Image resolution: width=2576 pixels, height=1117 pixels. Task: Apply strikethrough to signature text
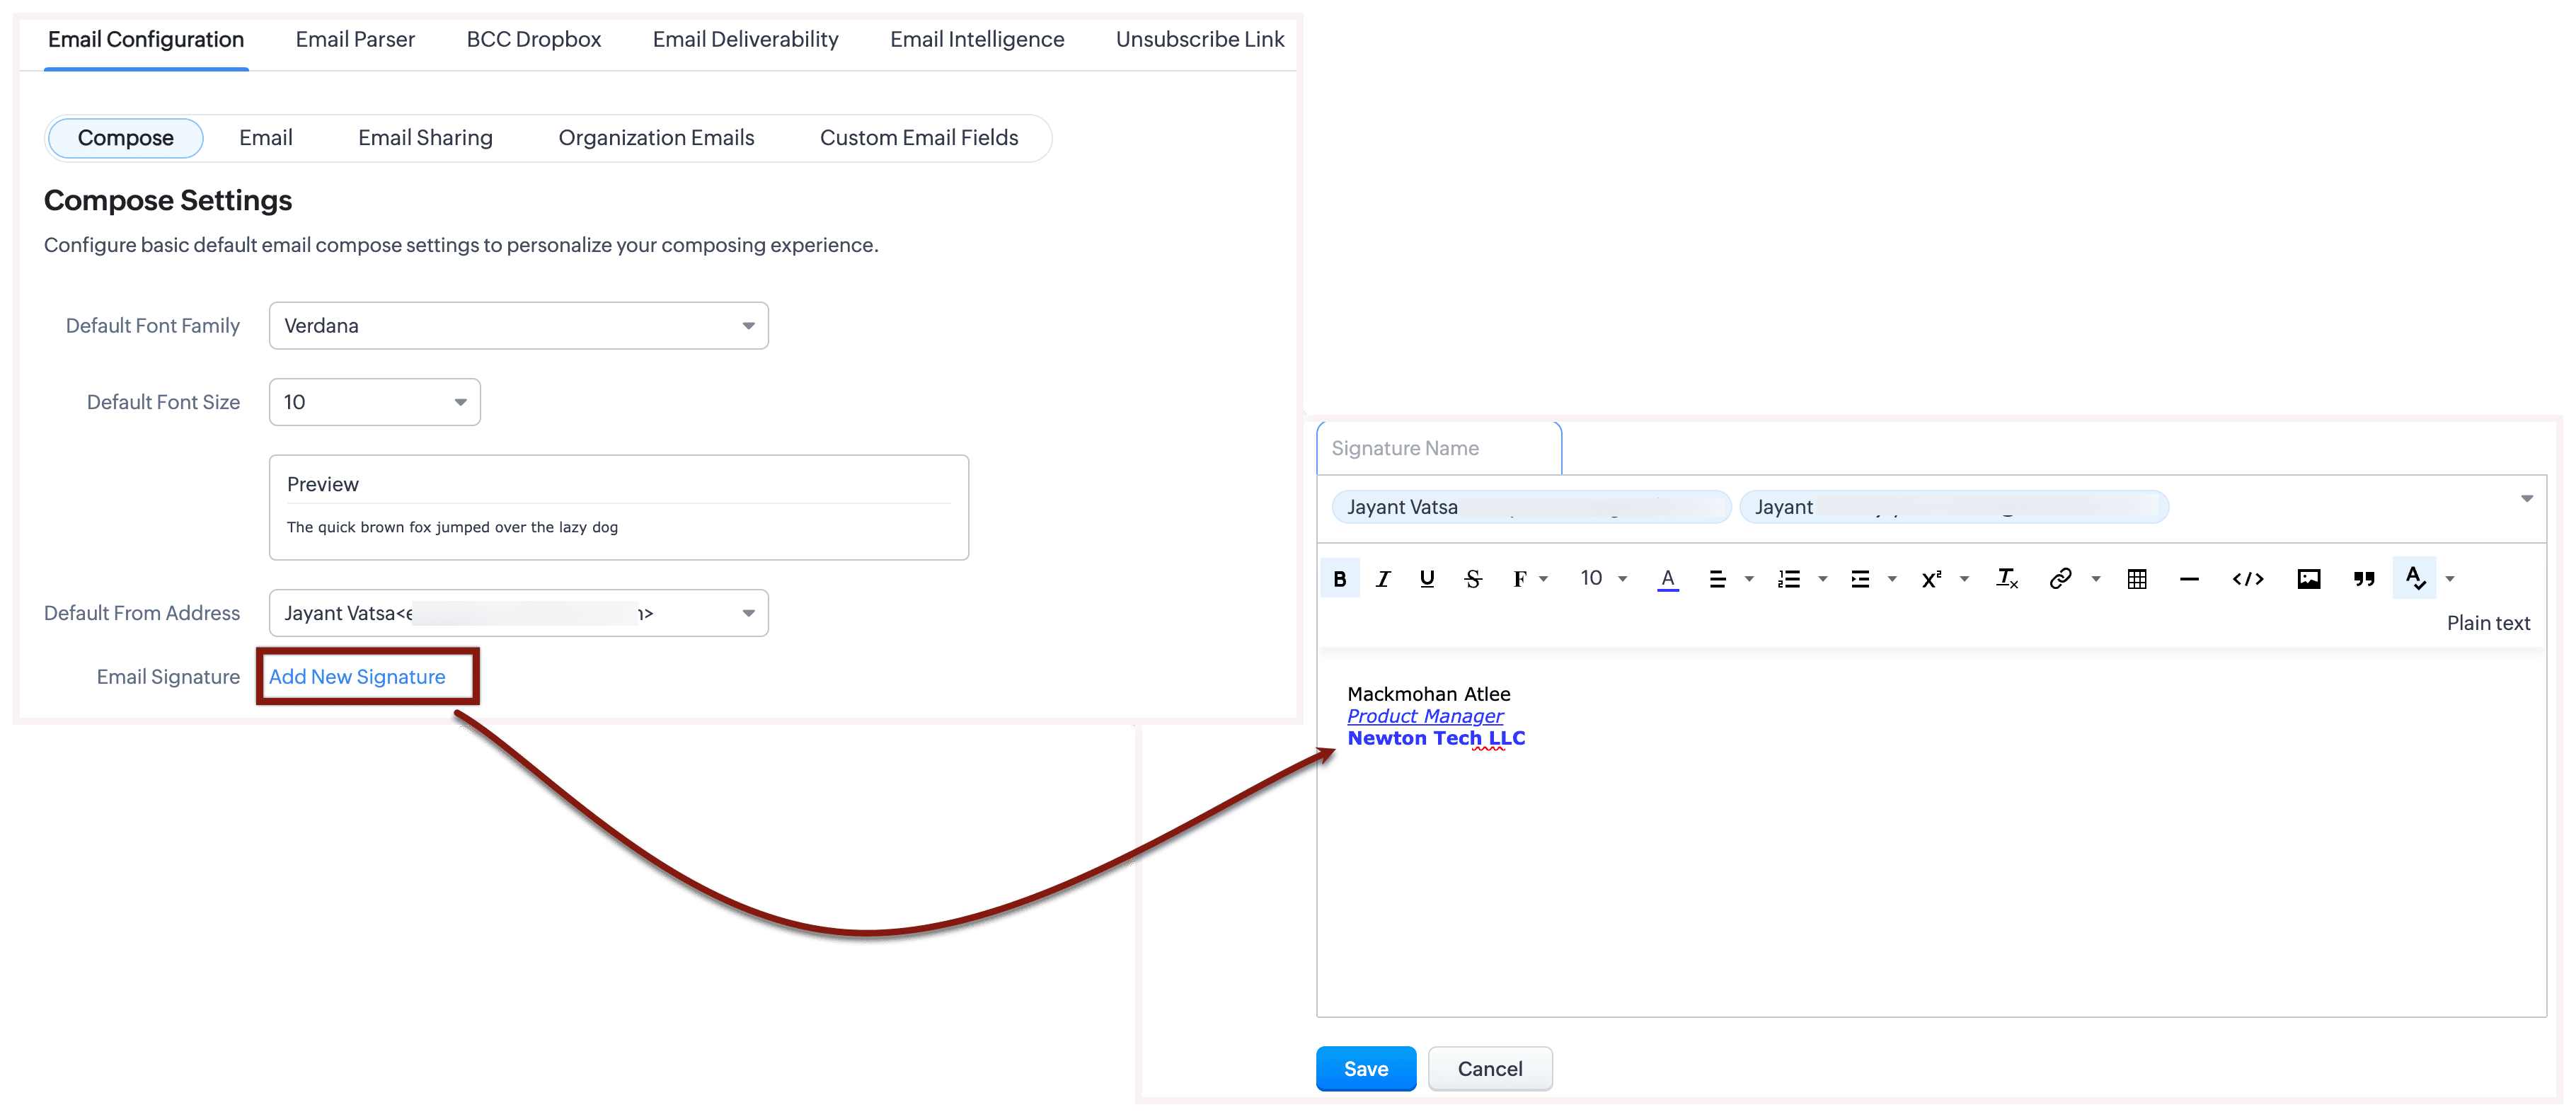pos(1472,578)
